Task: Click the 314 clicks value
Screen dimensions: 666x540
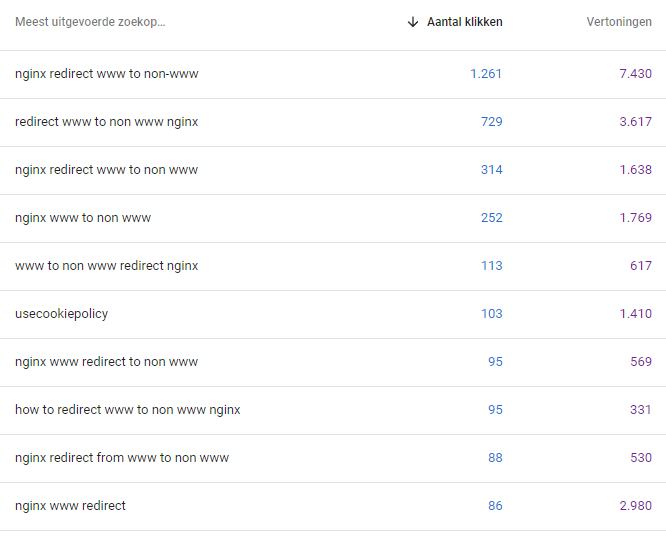Action: click(x=491, y=170)
